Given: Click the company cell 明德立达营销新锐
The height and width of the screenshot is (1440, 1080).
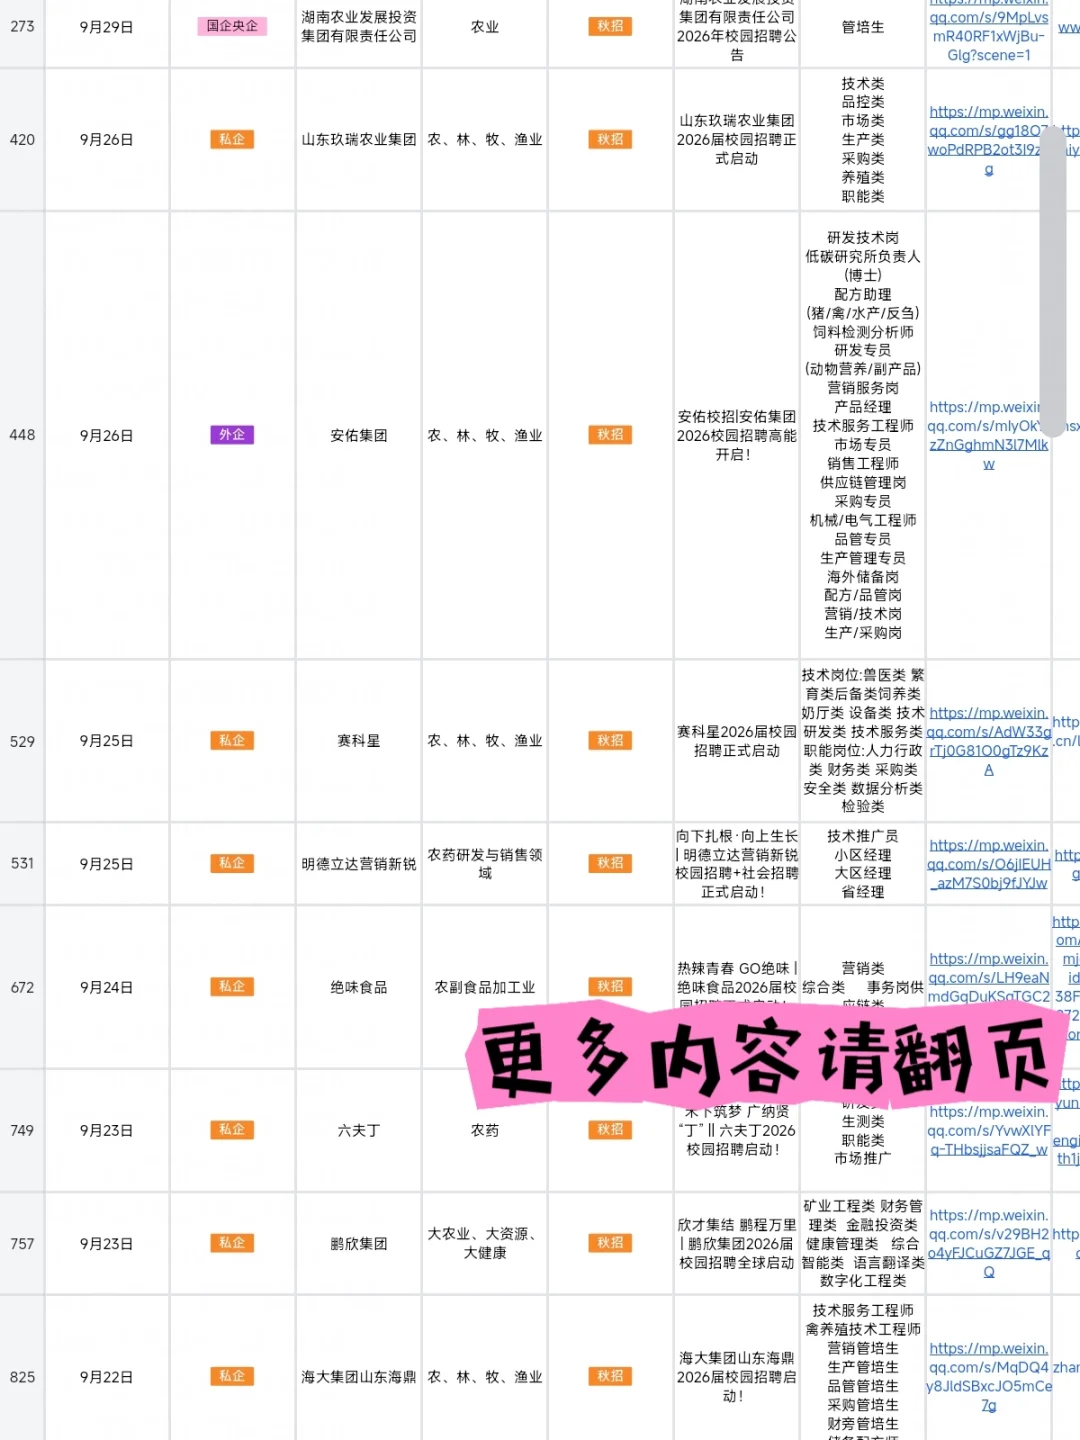Looking at the screenshot, I should pyautogui.click(x=359, y=864).
